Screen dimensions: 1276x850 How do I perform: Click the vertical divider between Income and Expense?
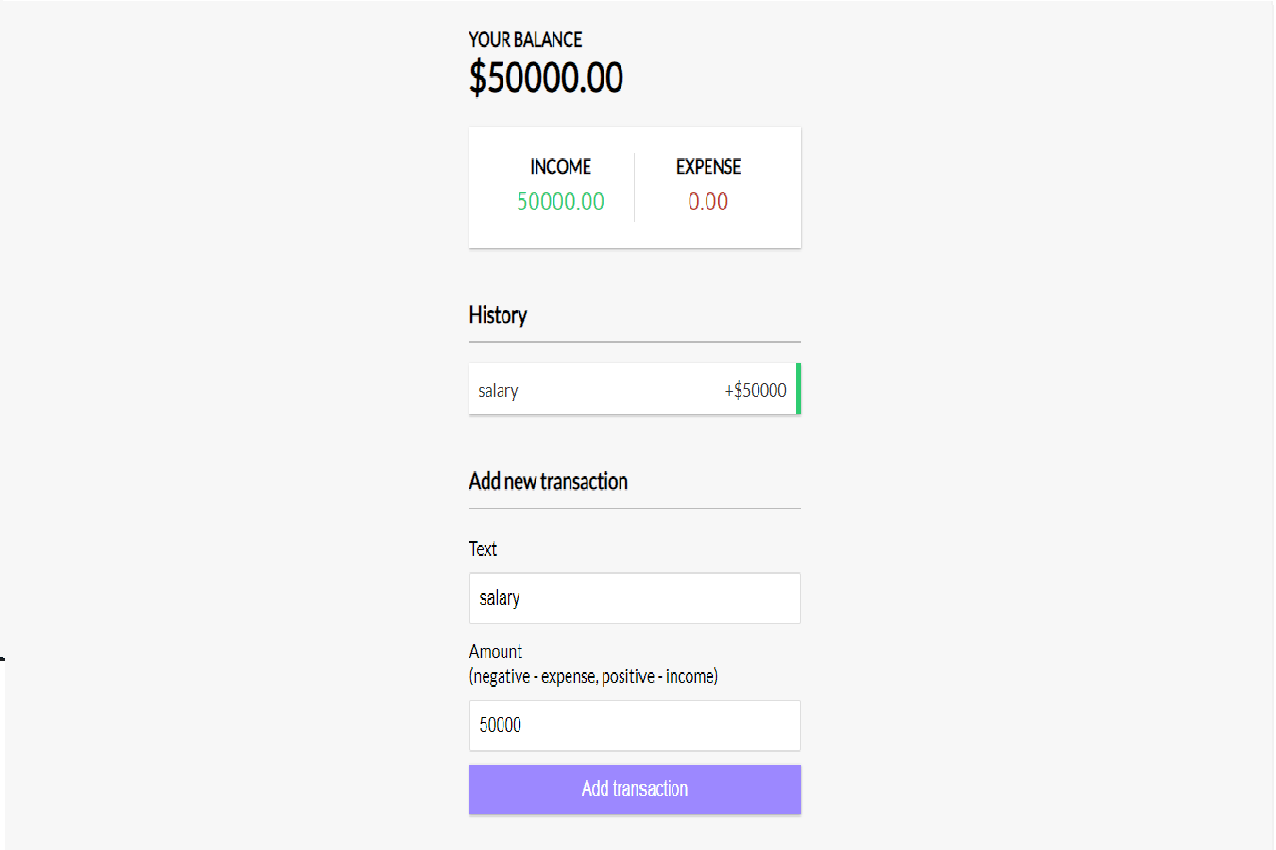click(x=634, y=187)
